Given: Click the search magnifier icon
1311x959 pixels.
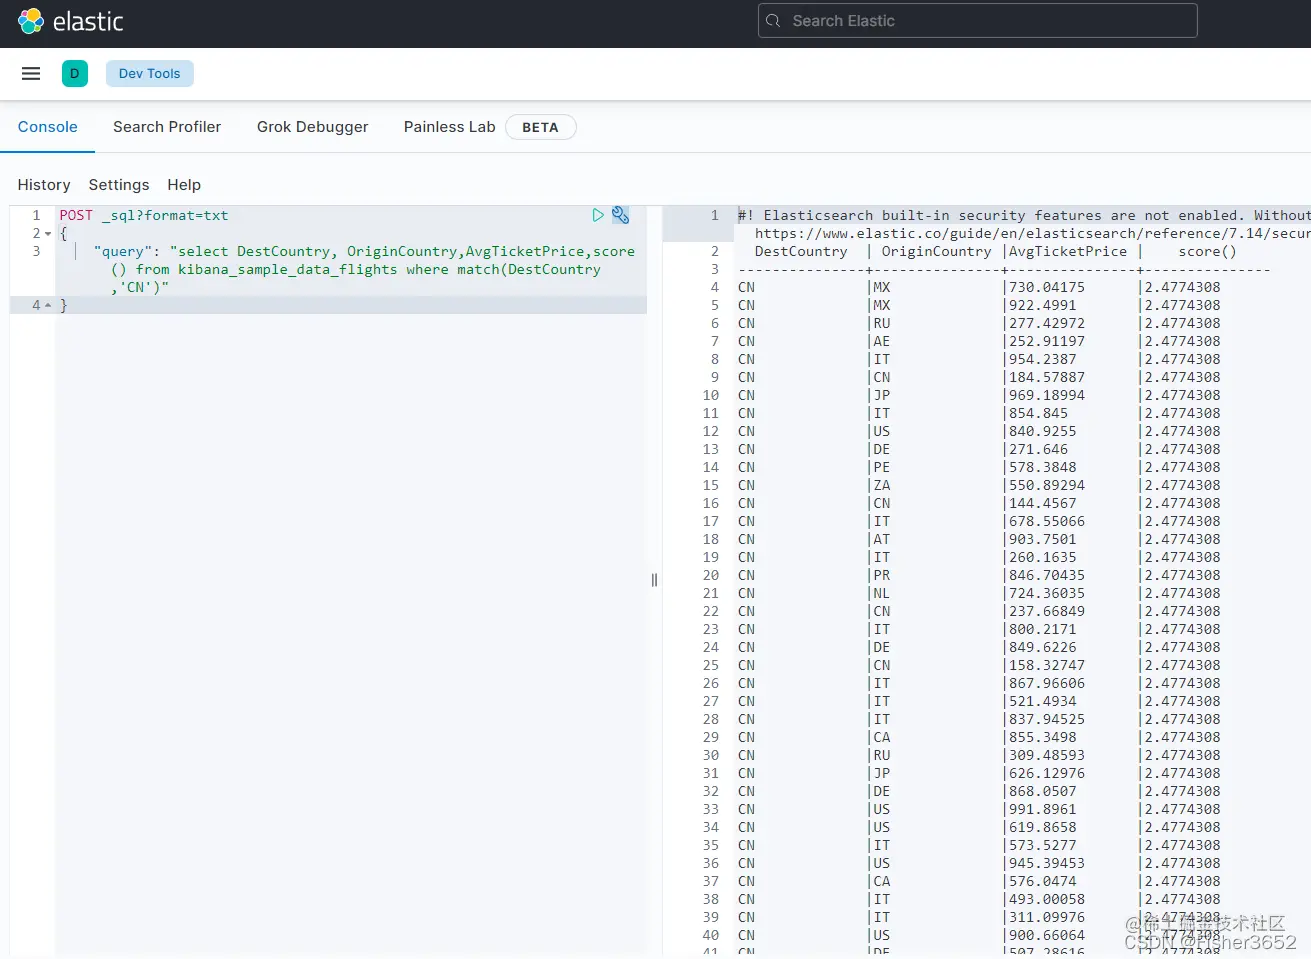Looking at the screenshot, I should [773, 21].
